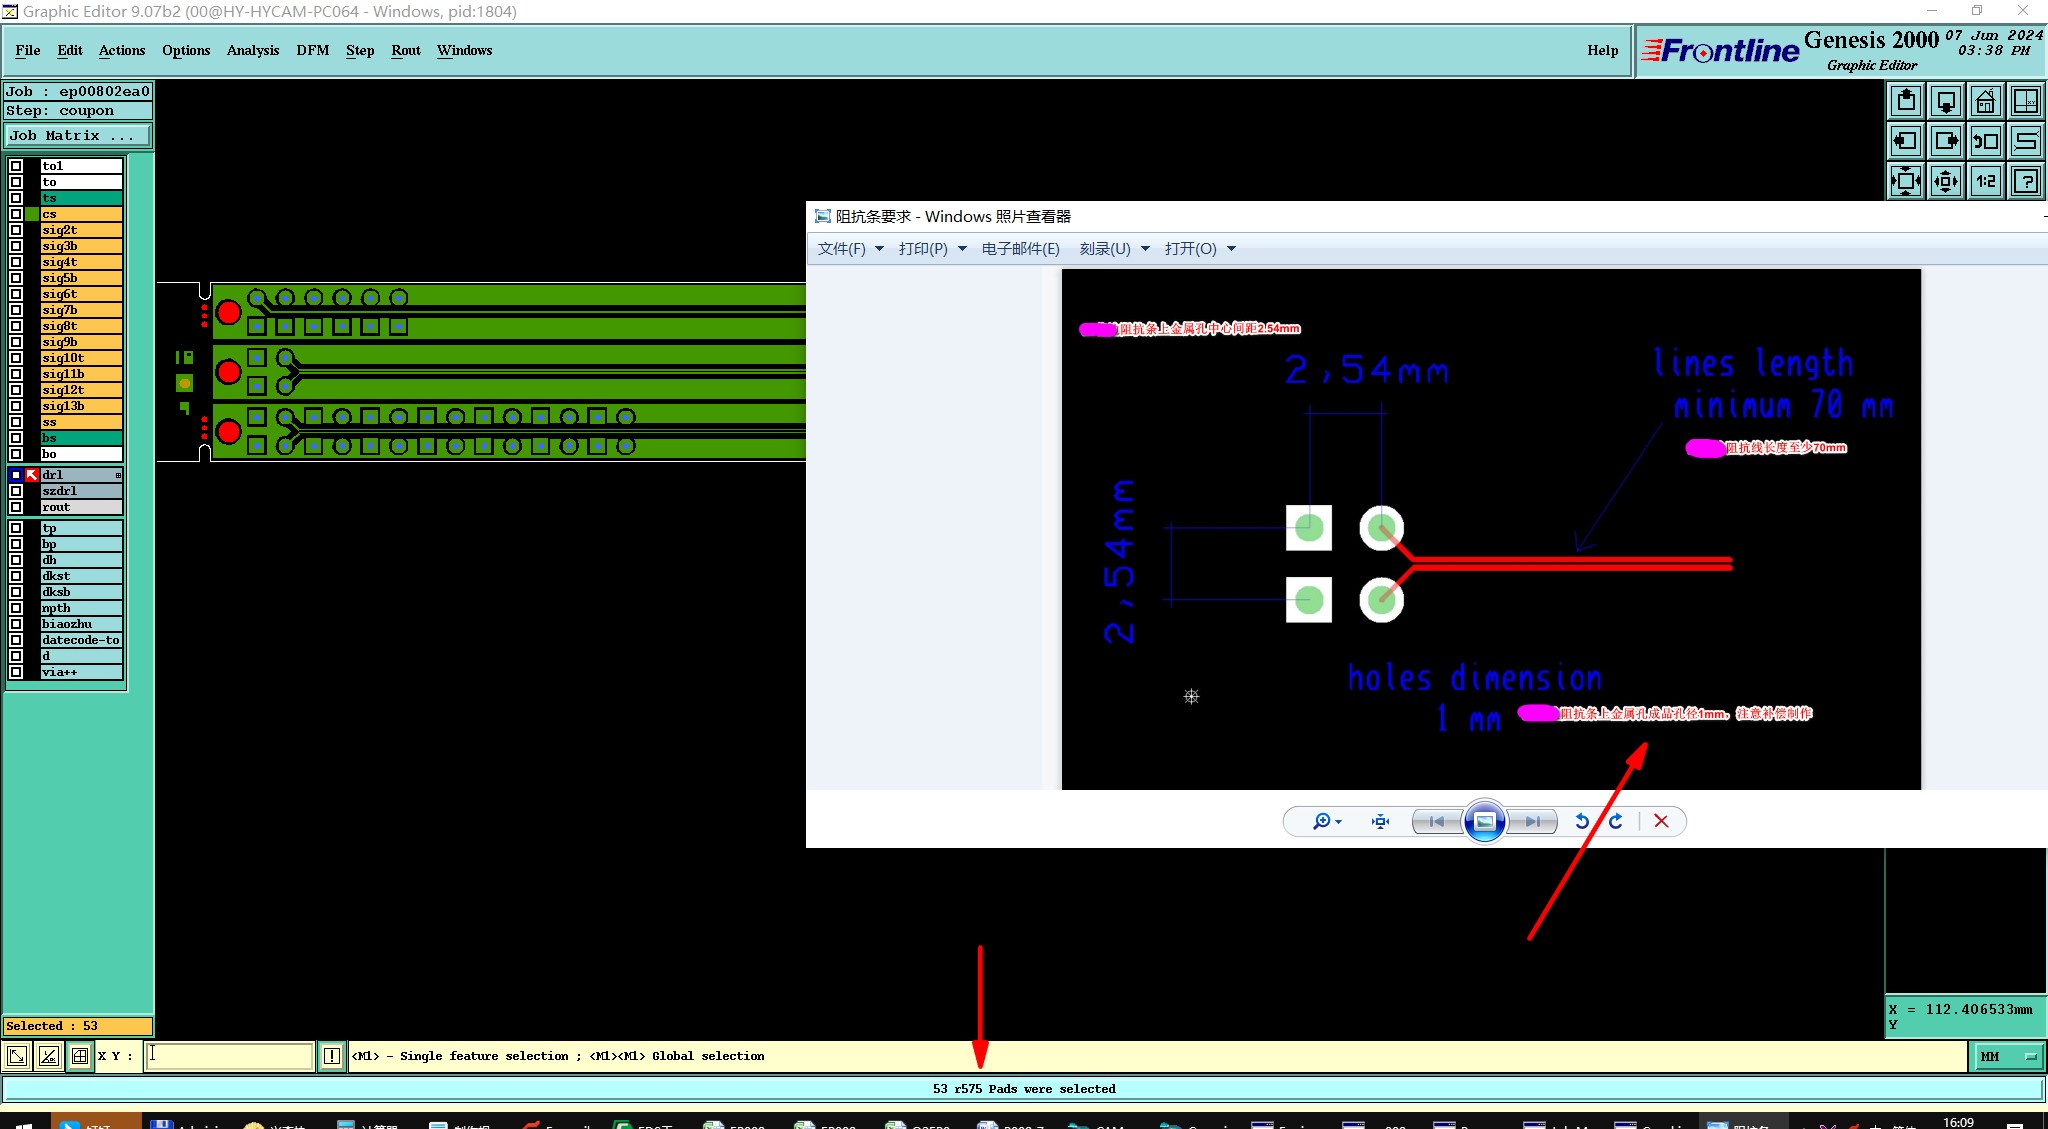
Task: Open the MM units dropdown
Action: [x=2007, y=1056]
